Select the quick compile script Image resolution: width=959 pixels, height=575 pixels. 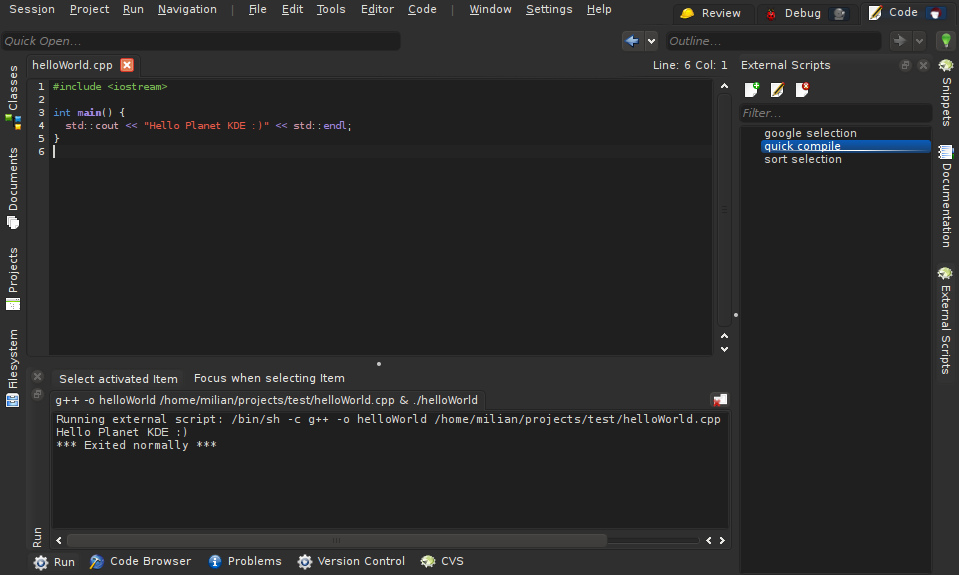846,146
